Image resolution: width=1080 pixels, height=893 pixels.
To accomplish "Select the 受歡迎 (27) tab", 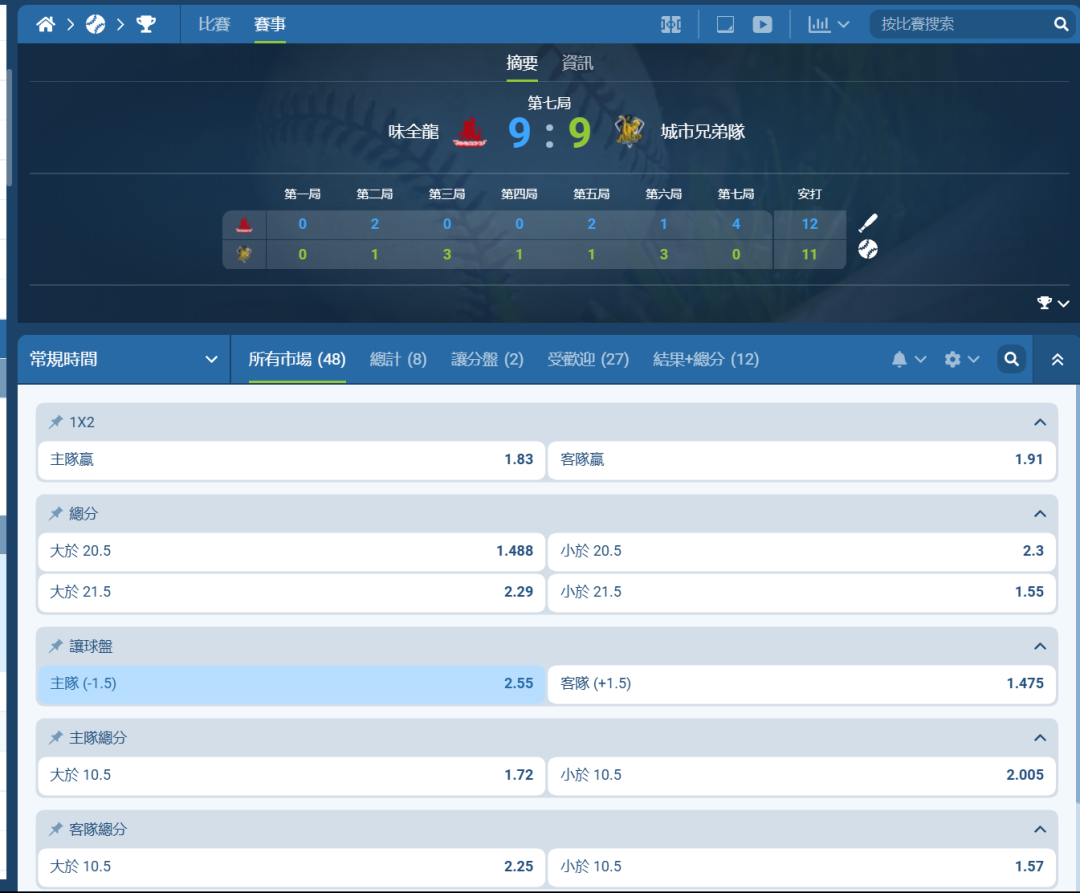I will [x=588, y=359].
